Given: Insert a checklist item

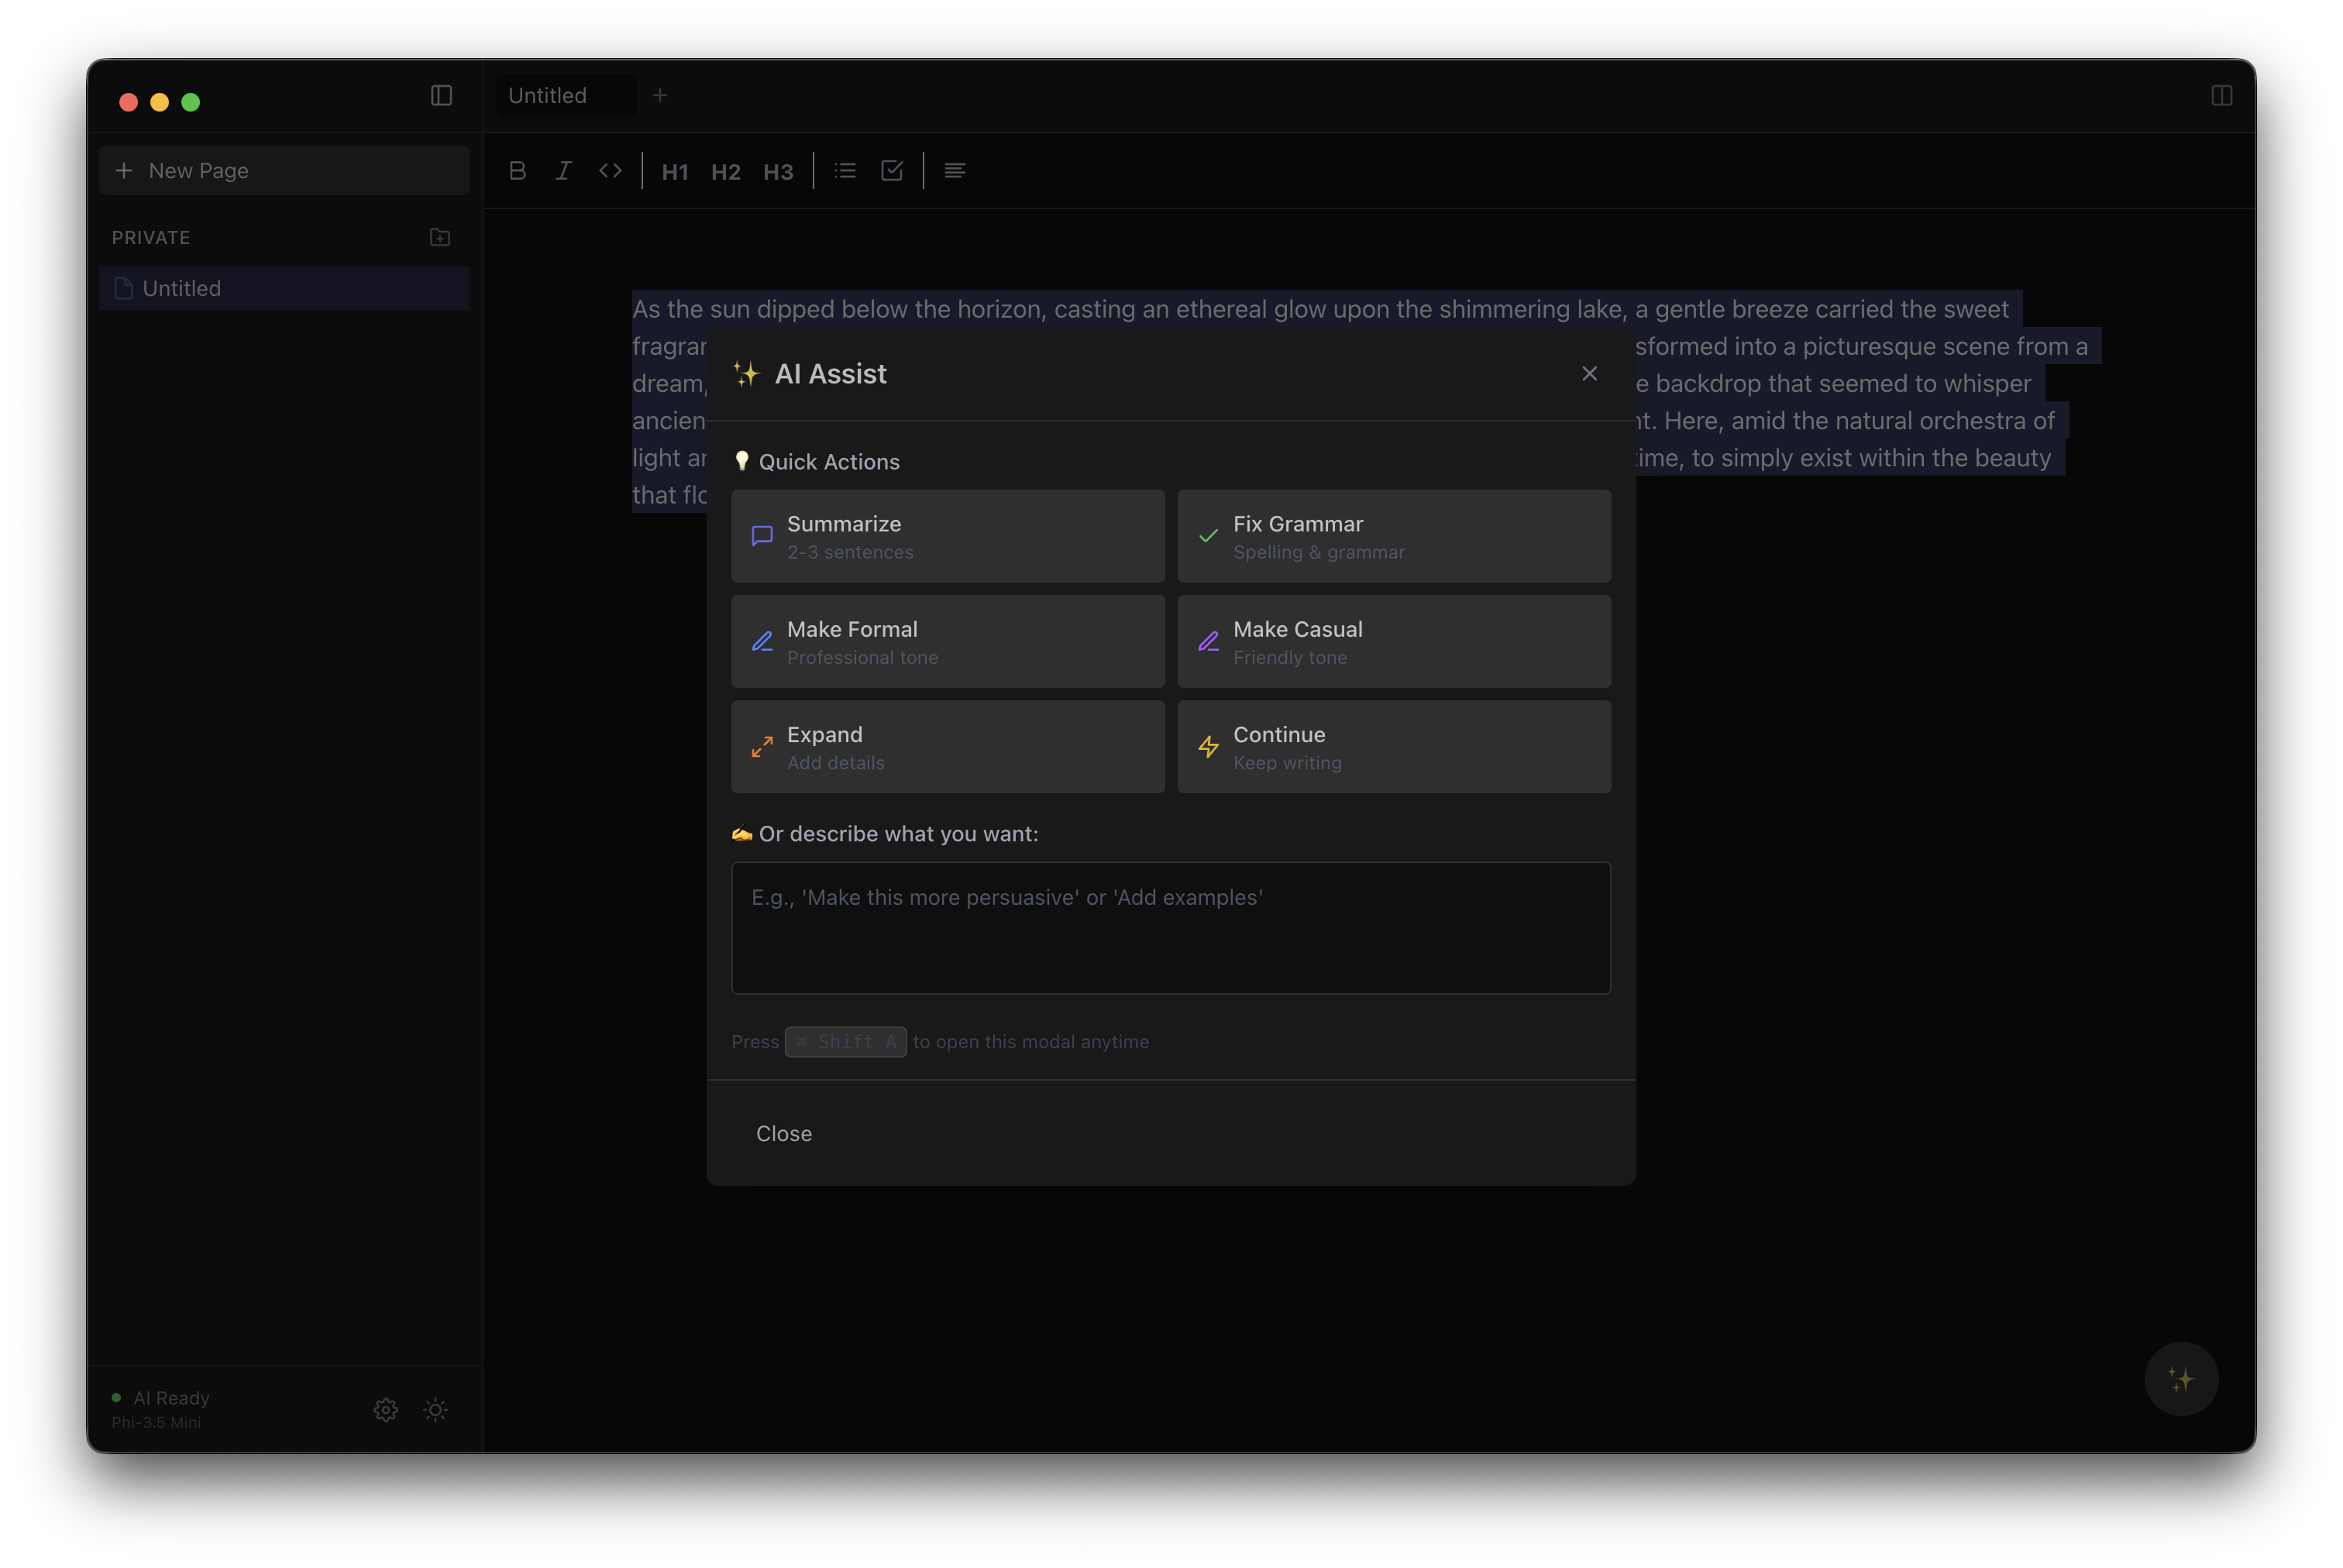Looking at the screenshot, I should pyautogui.click(x=892, y=171).
